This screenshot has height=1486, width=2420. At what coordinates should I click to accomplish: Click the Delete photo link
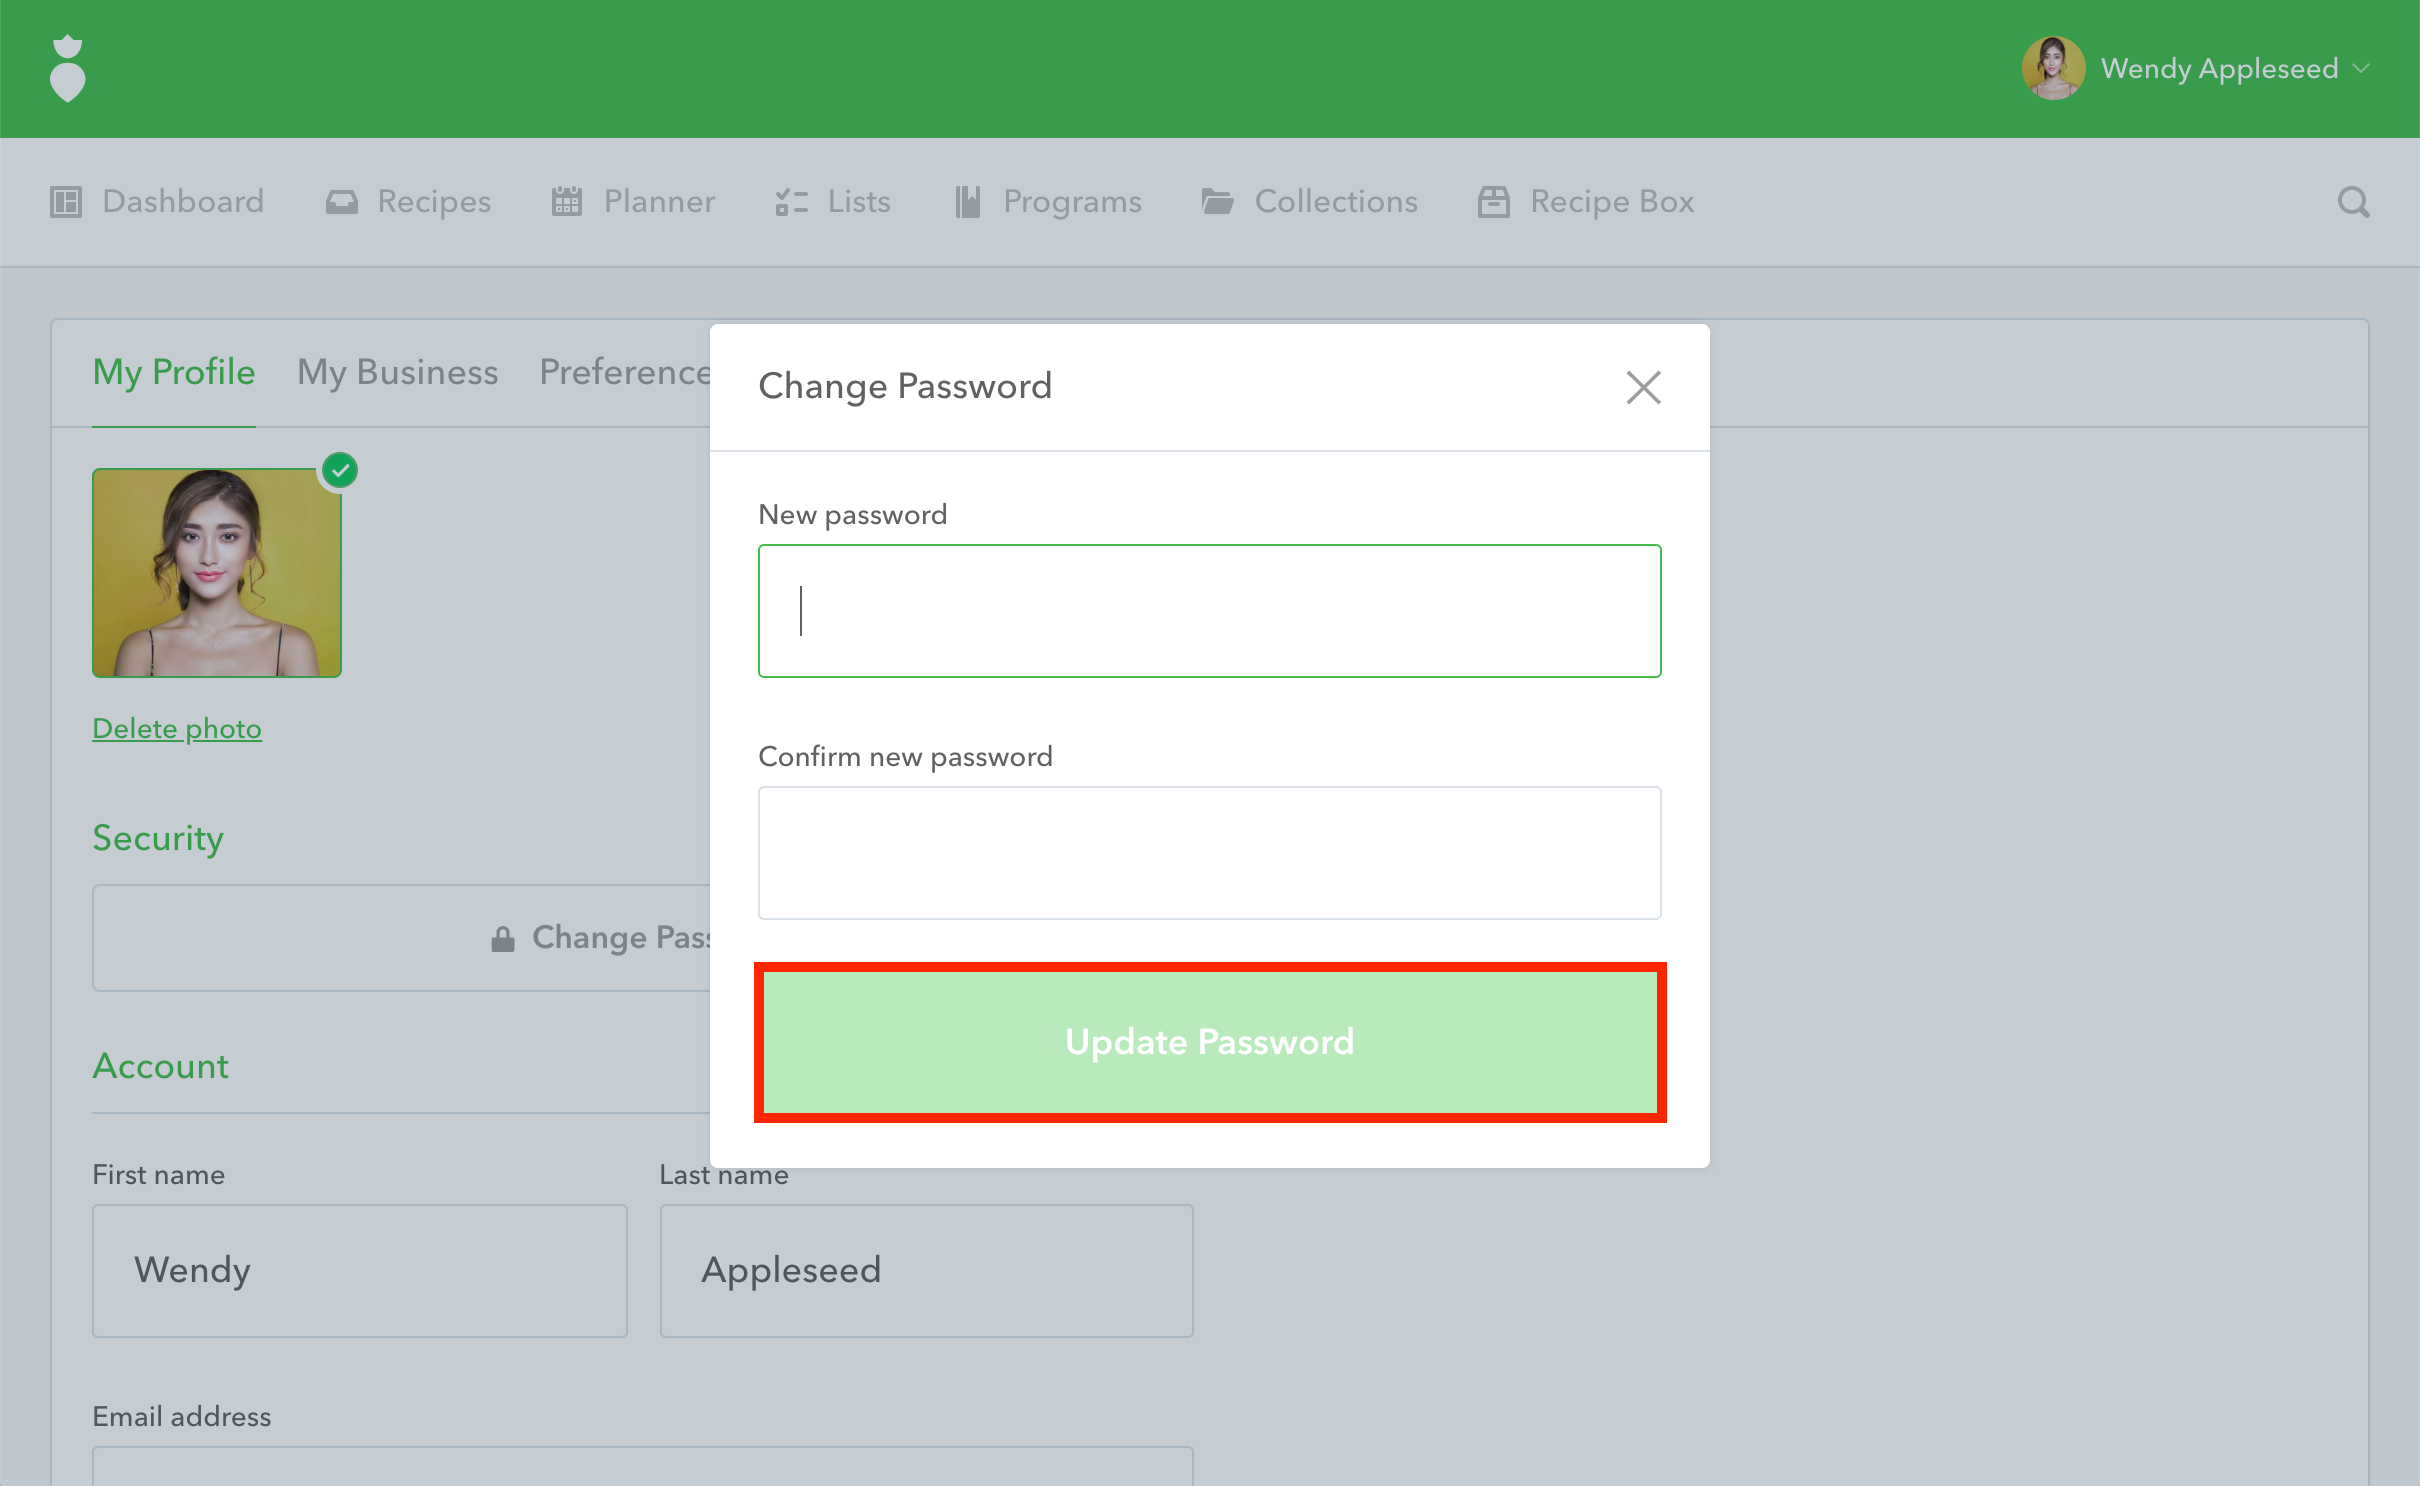(177, 729)
